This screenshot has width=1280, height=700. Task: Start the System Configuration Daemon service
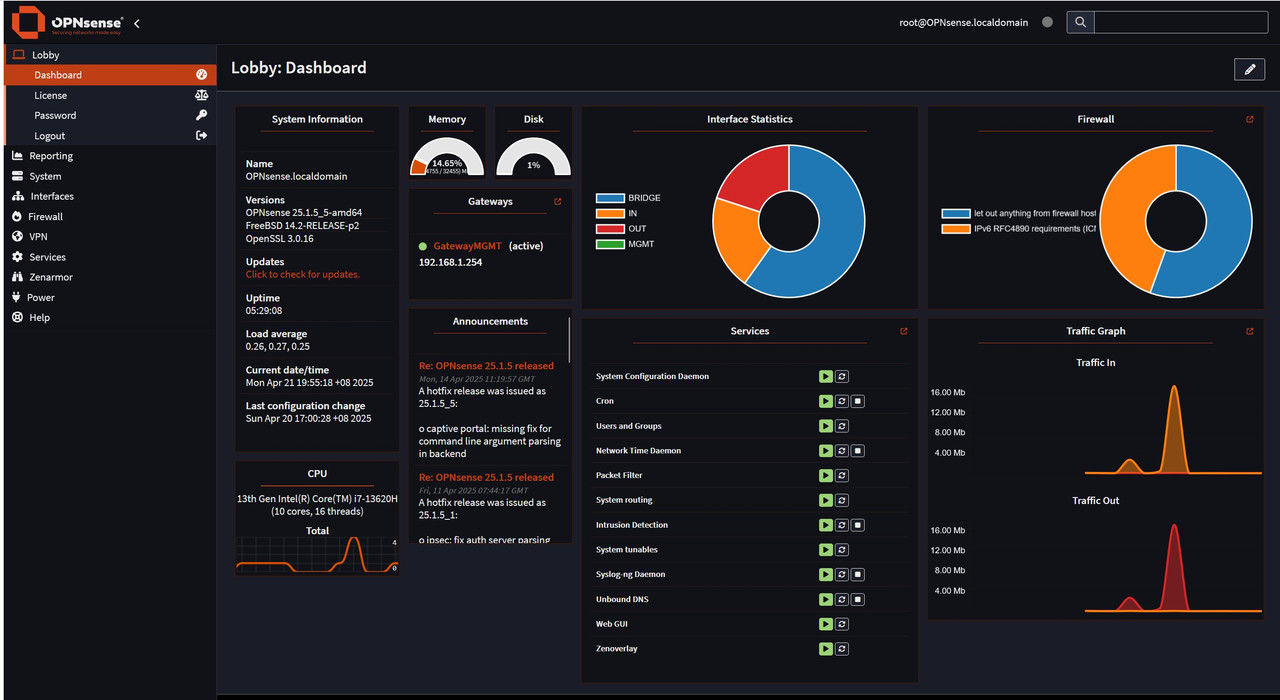[x=825, y=377]
